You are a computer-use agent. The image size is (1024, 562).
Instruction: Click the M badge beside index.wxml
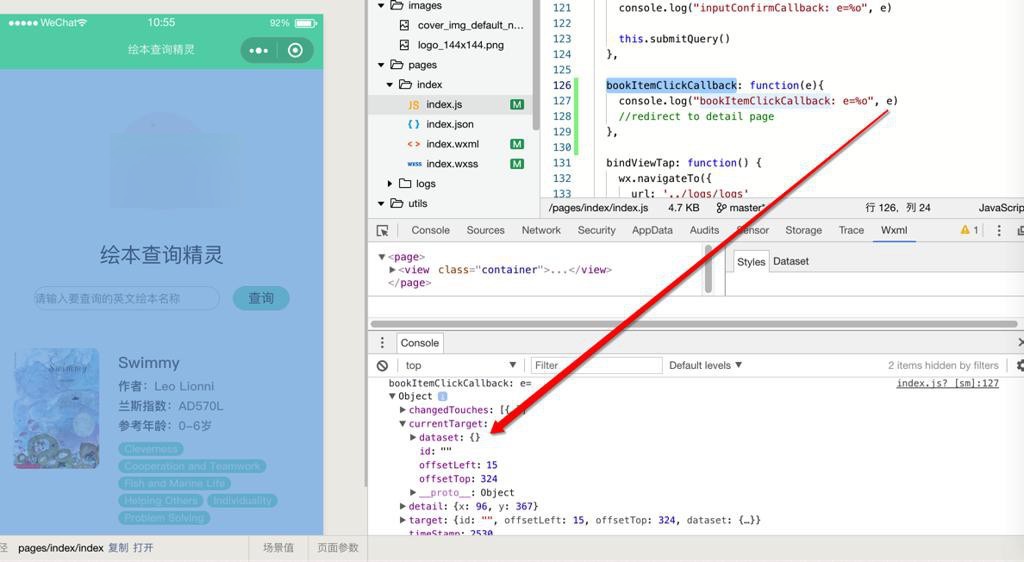(517, 144)
